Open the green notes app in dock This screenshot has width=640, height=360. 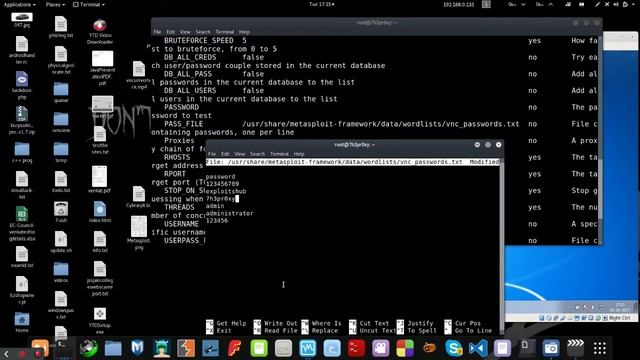coord(259,348)
